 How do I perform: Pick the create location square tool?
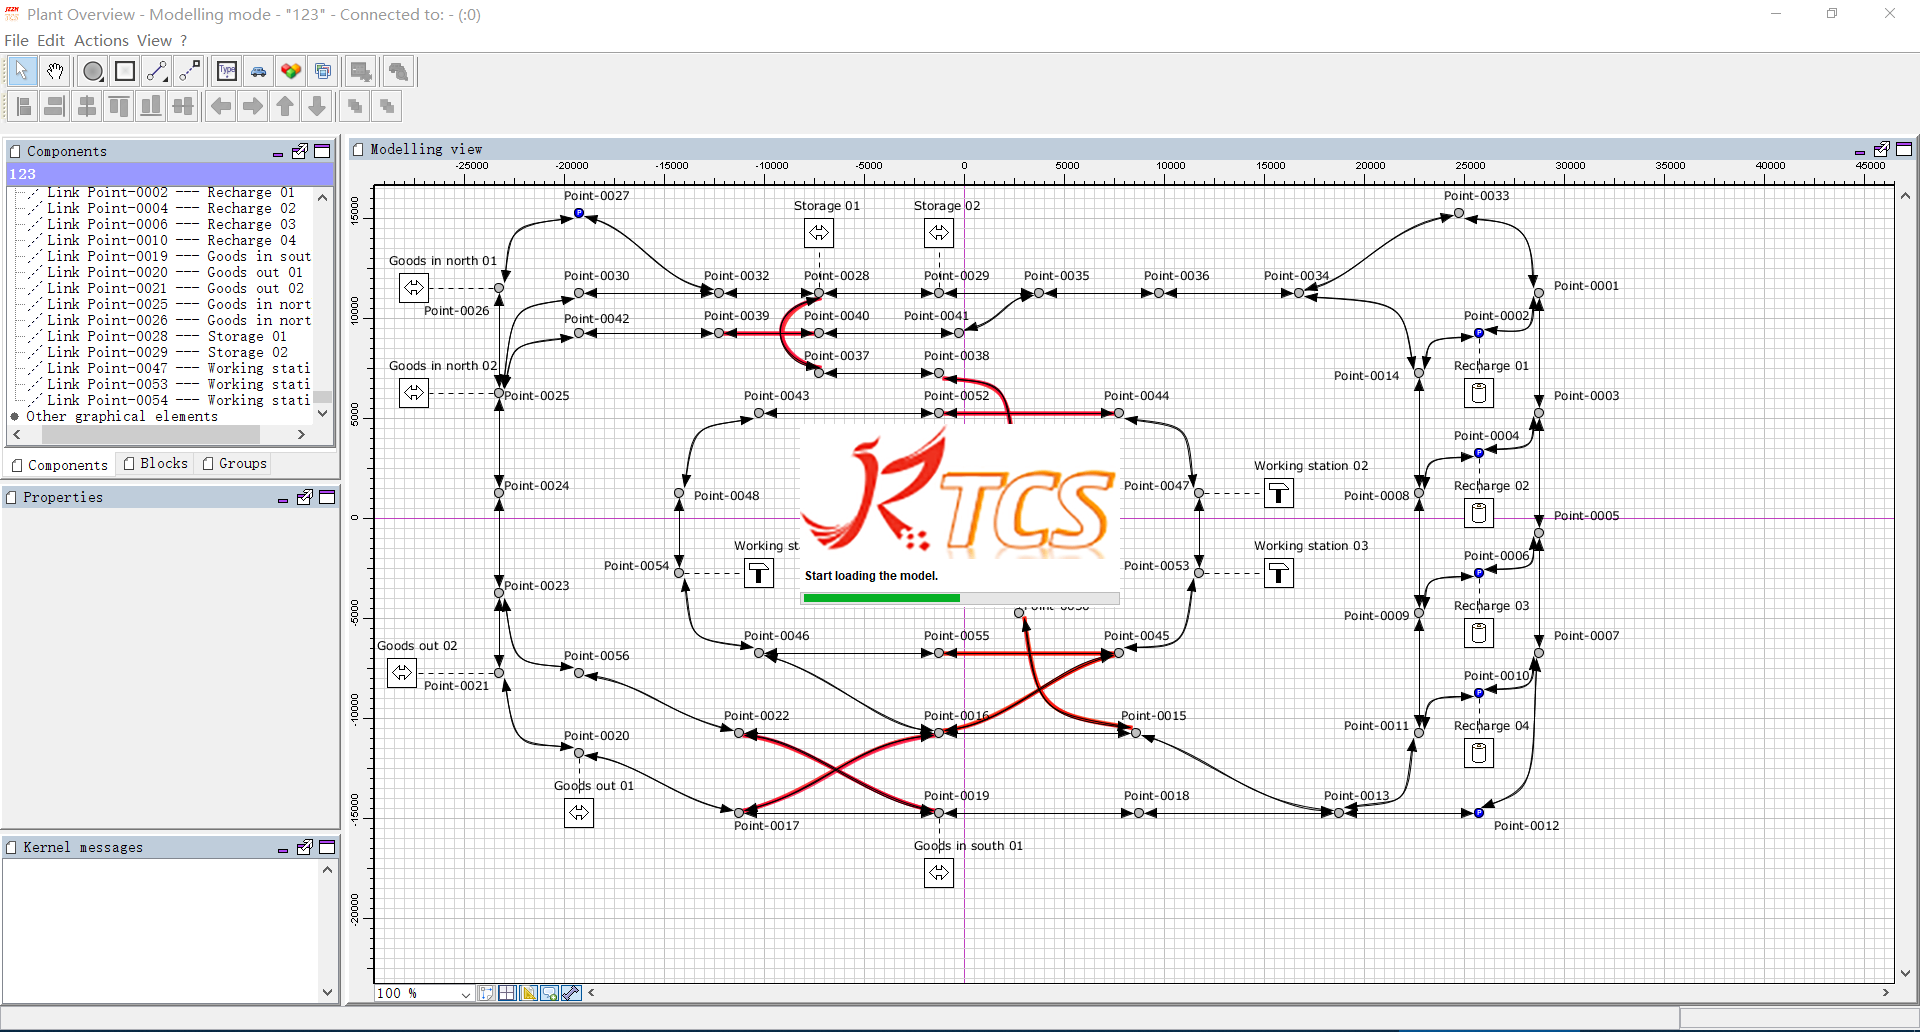(125, 71)
